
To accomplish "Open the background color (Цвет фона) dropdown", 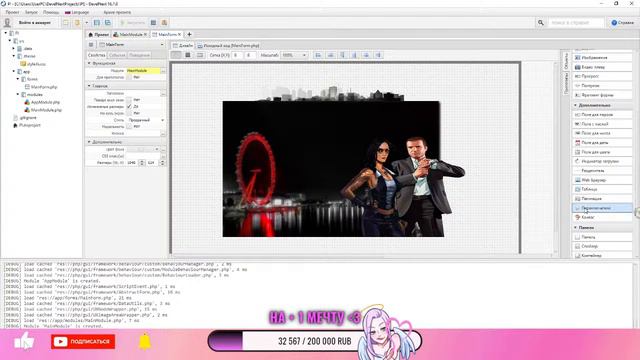I will point(142,149).
